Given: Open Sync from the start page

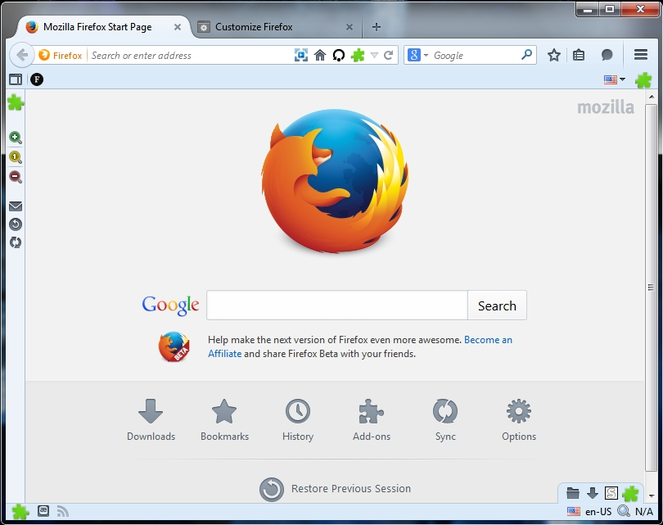Looking at the screenshot, I should [x=445, y=420].
